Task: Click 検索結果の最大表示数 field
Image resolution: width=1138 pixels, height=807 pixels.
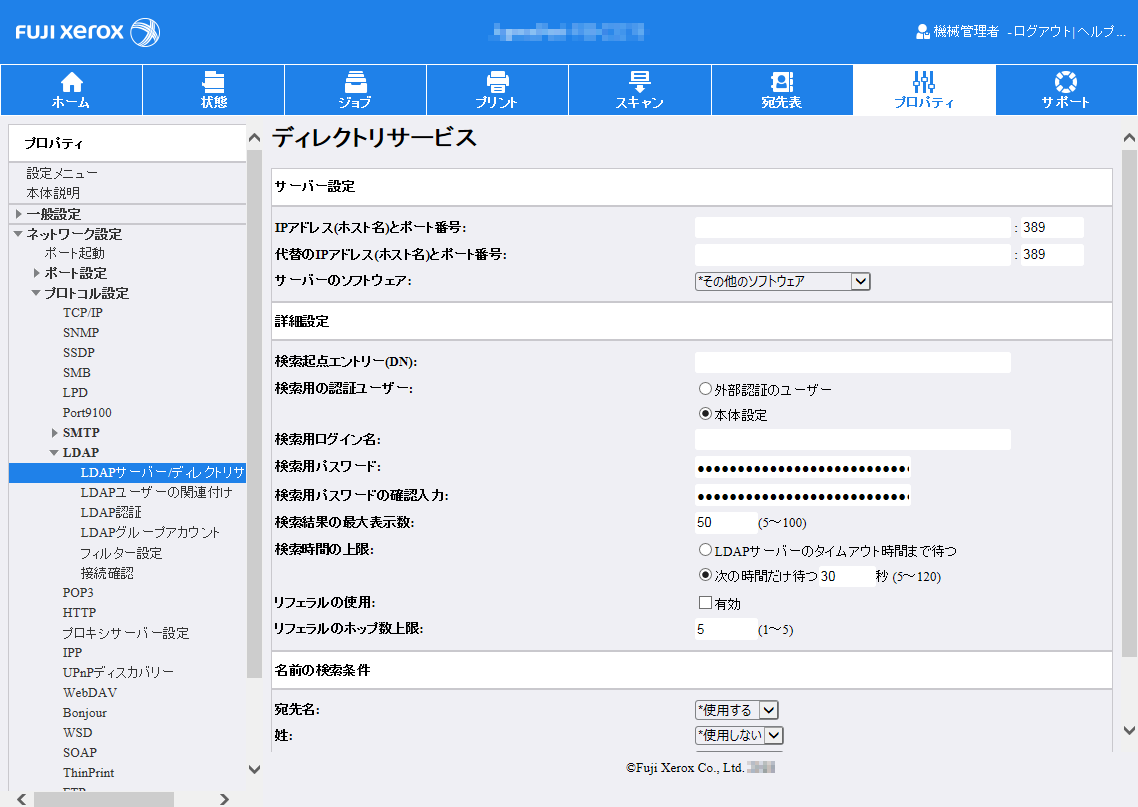Action: 726,523
